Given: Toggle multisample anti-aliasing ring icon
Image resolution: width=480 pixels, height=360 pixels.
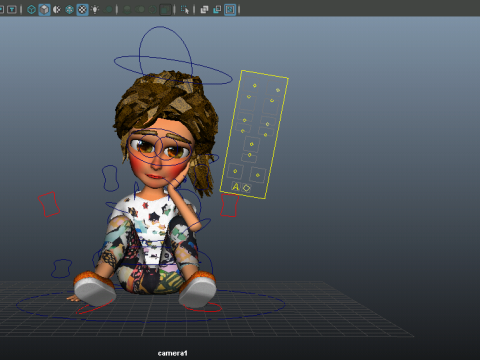Looking at the screenshot, I should coord(152,10).
